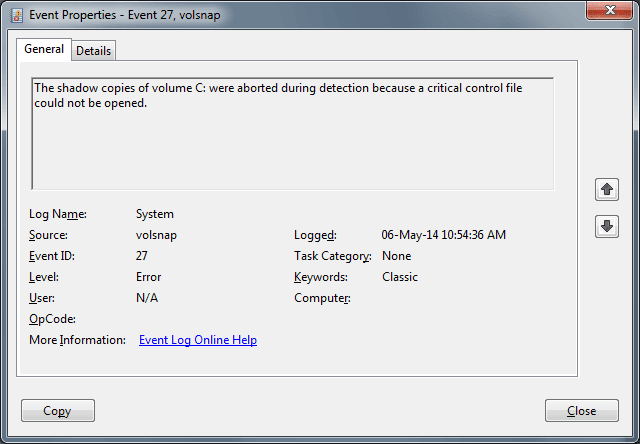Click the Close button at bottom right
Image resolution: width=640 pixels, height=444 pixels.
coord(581,411)
